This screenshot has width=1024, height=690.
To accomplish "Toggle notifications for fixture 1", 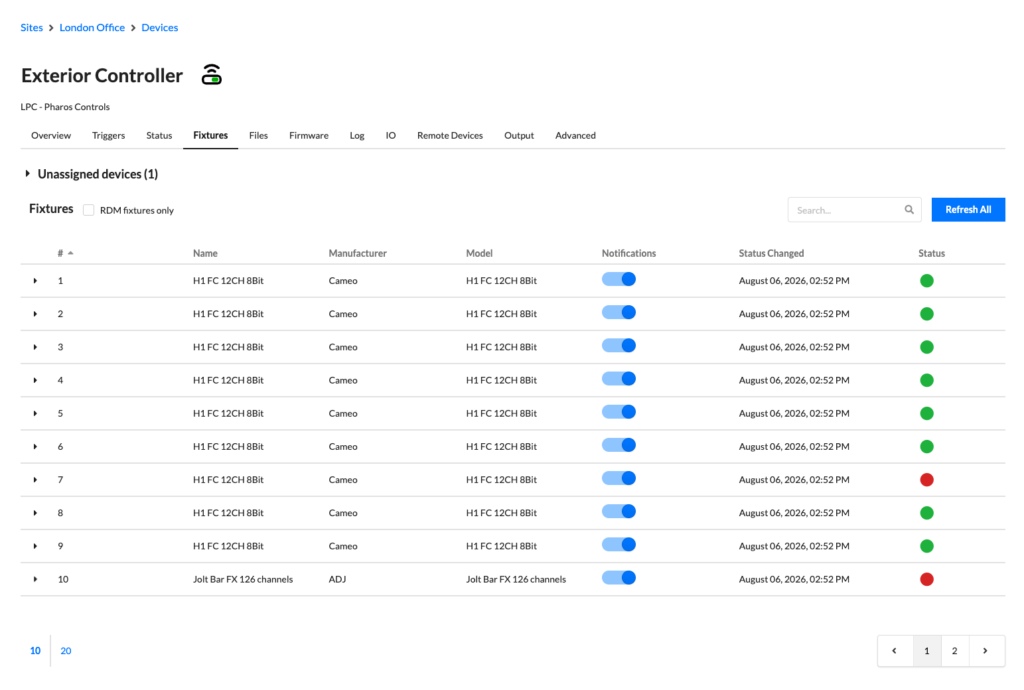I will click(x=618, y=279).
